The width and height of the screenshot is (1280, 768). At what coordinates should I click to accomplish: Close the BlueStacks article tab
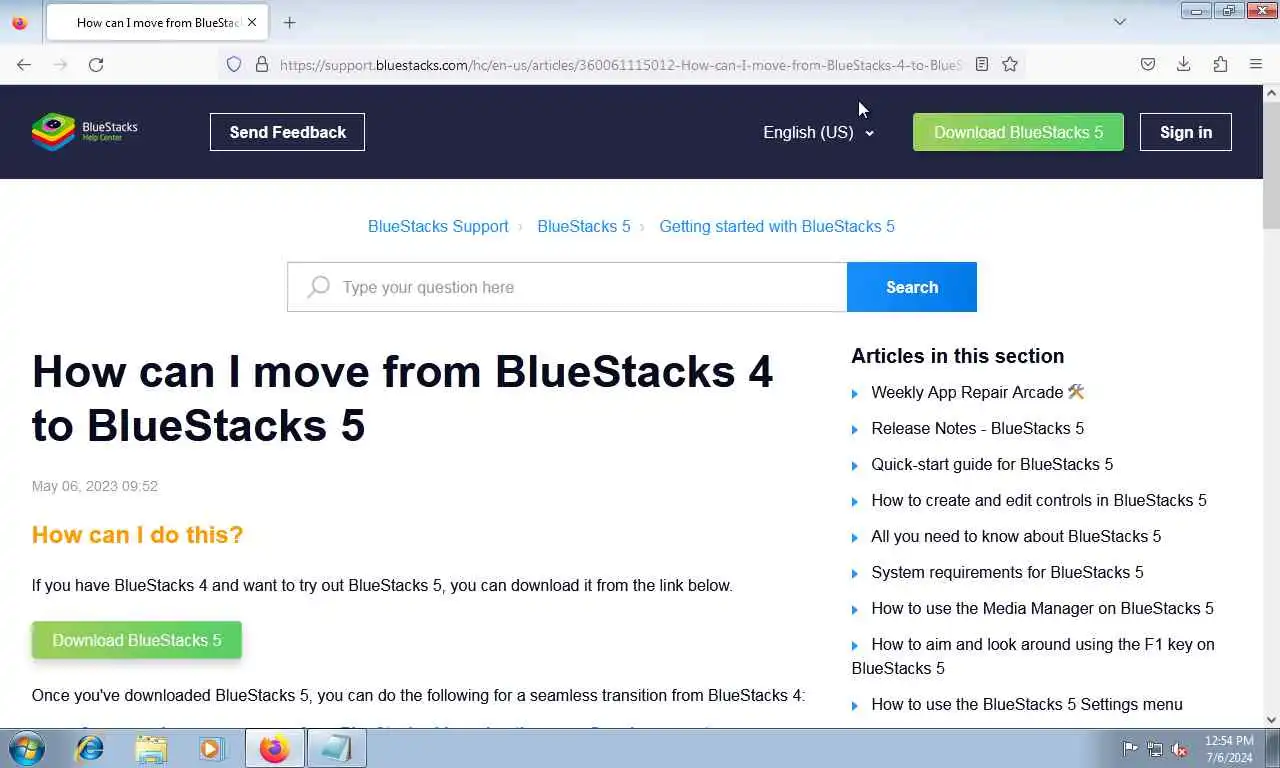251,22
